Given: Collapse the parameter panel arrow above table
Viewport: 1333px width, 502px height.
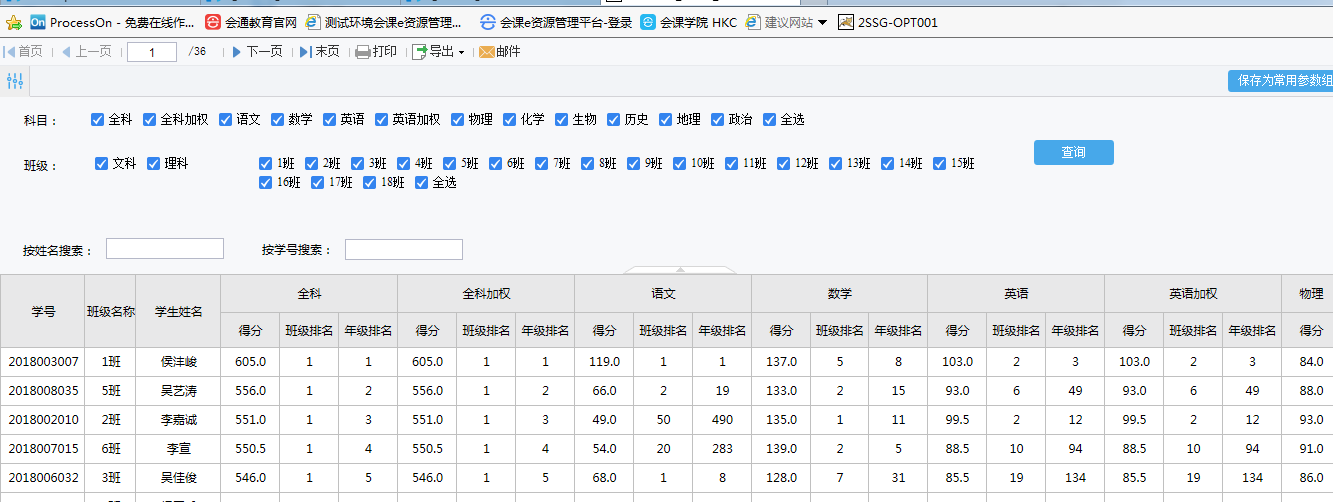Looking at the screenshot, I should click(x=681, y=269).
